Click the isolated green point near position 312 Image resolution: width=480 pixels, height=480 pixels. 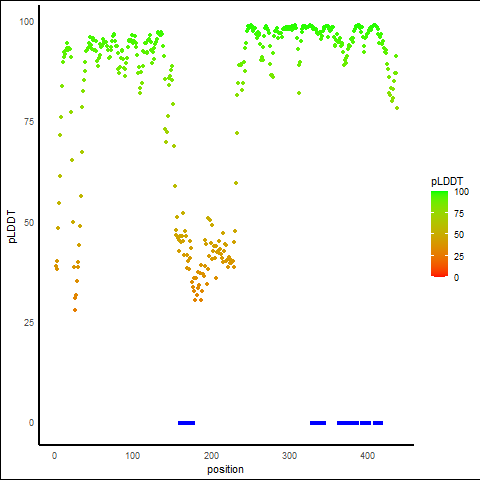(299, 93)
